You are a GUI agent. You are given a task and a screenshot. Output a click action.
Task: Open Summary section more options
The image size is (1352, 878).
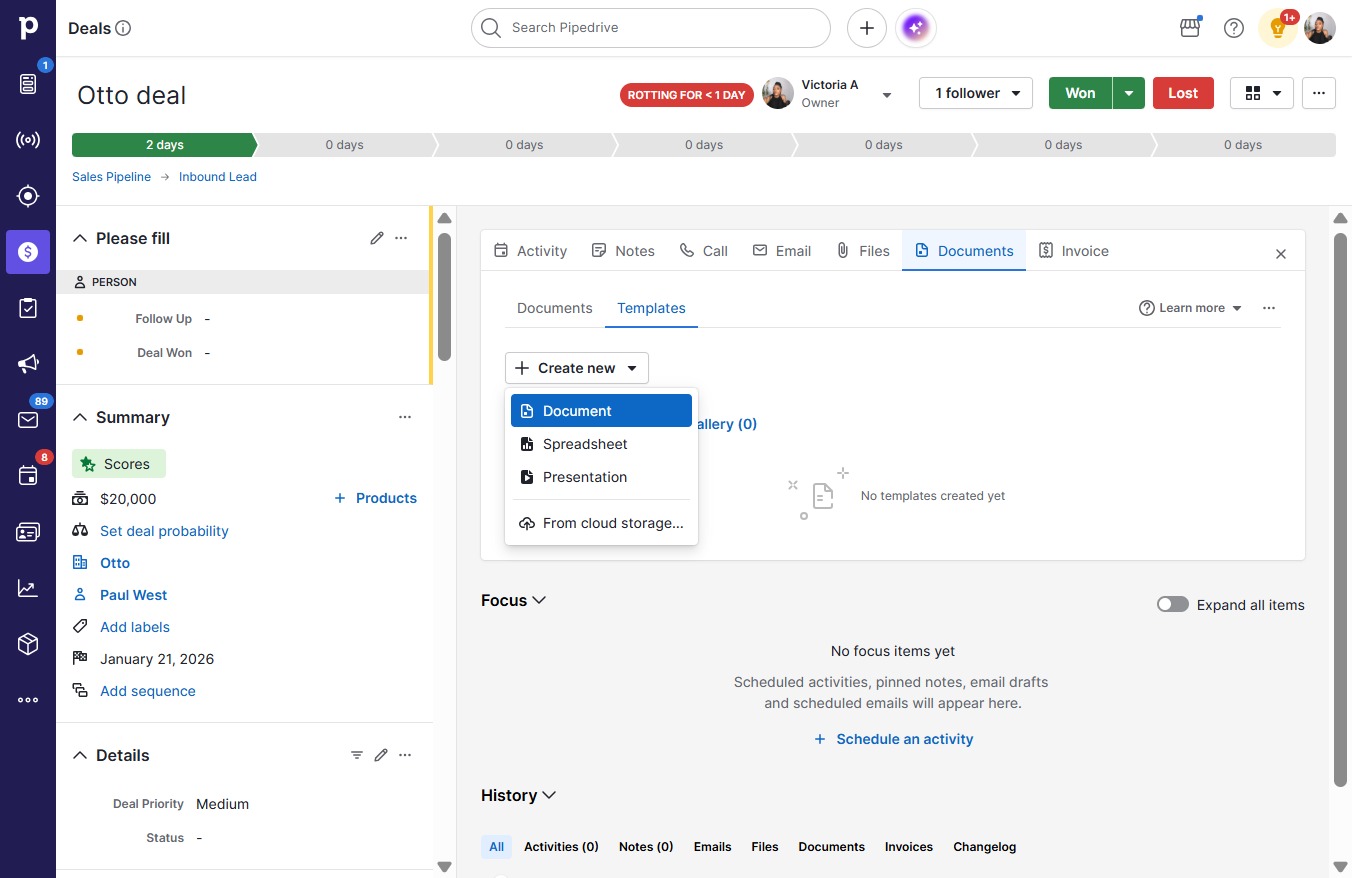pyautogui.click(x=405, y=417)
